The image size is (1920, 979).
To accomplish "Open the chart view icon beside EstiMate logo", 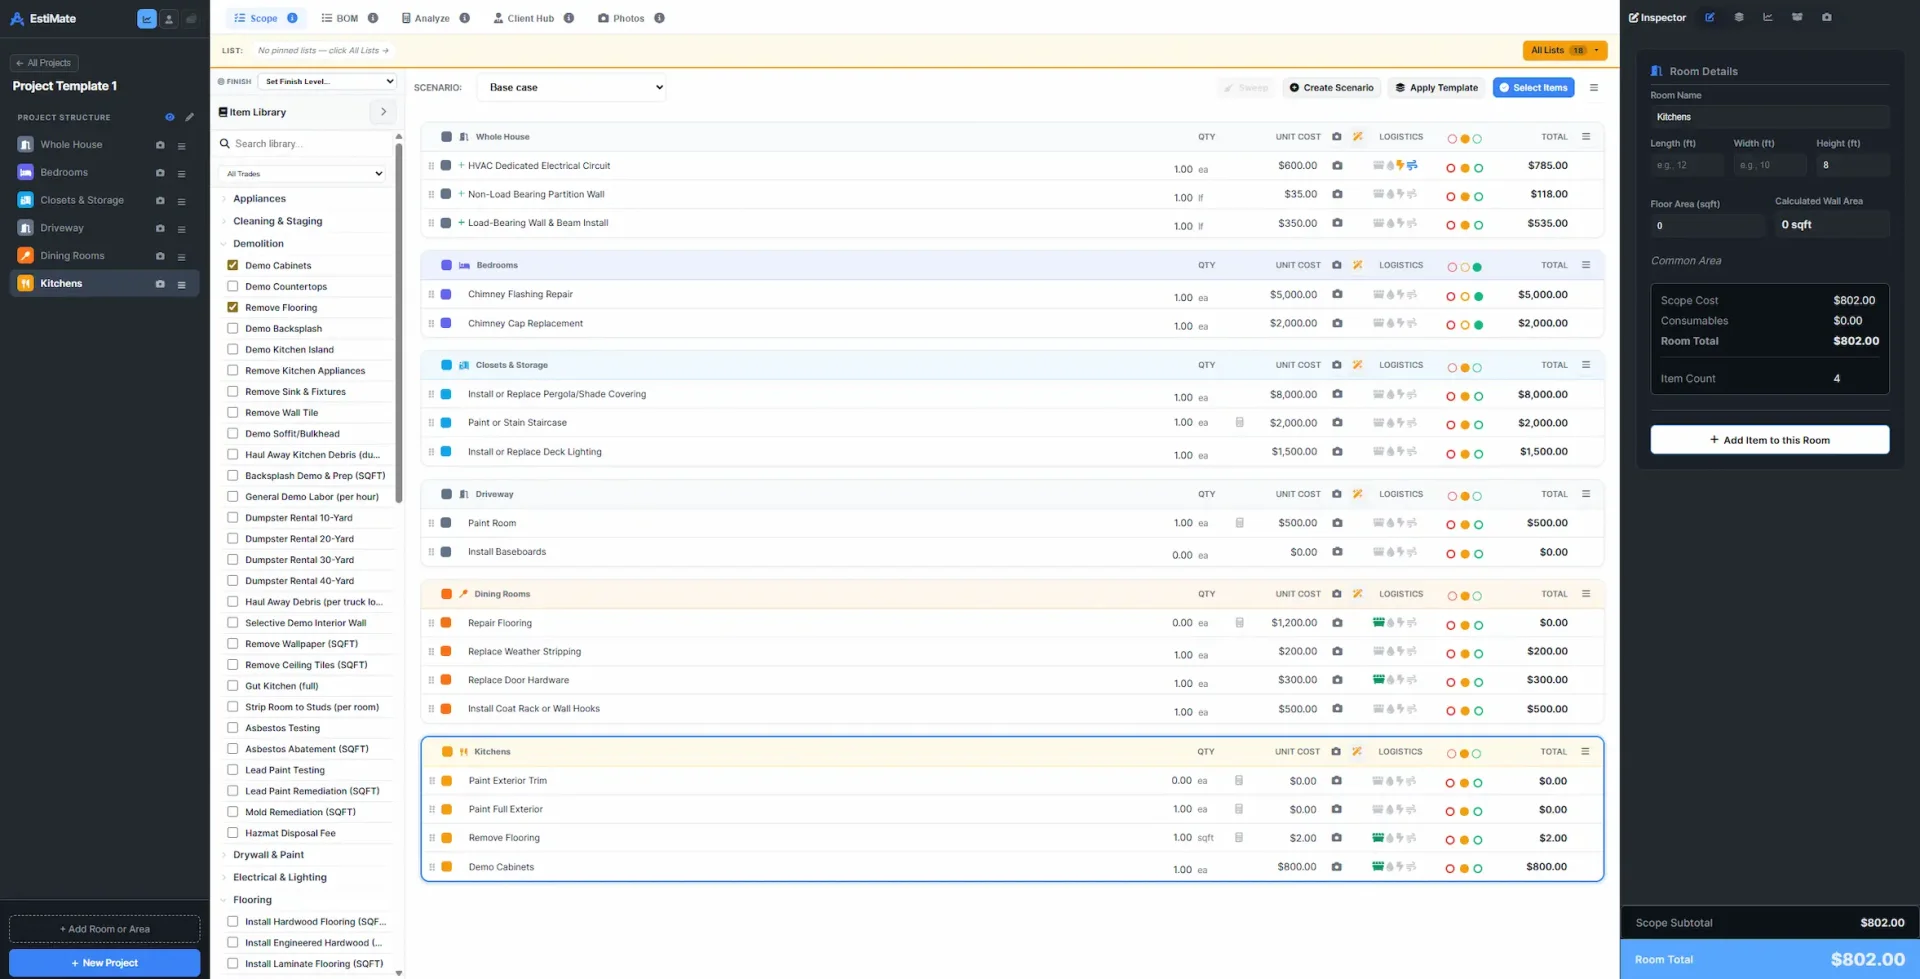I will click(147, 19).
